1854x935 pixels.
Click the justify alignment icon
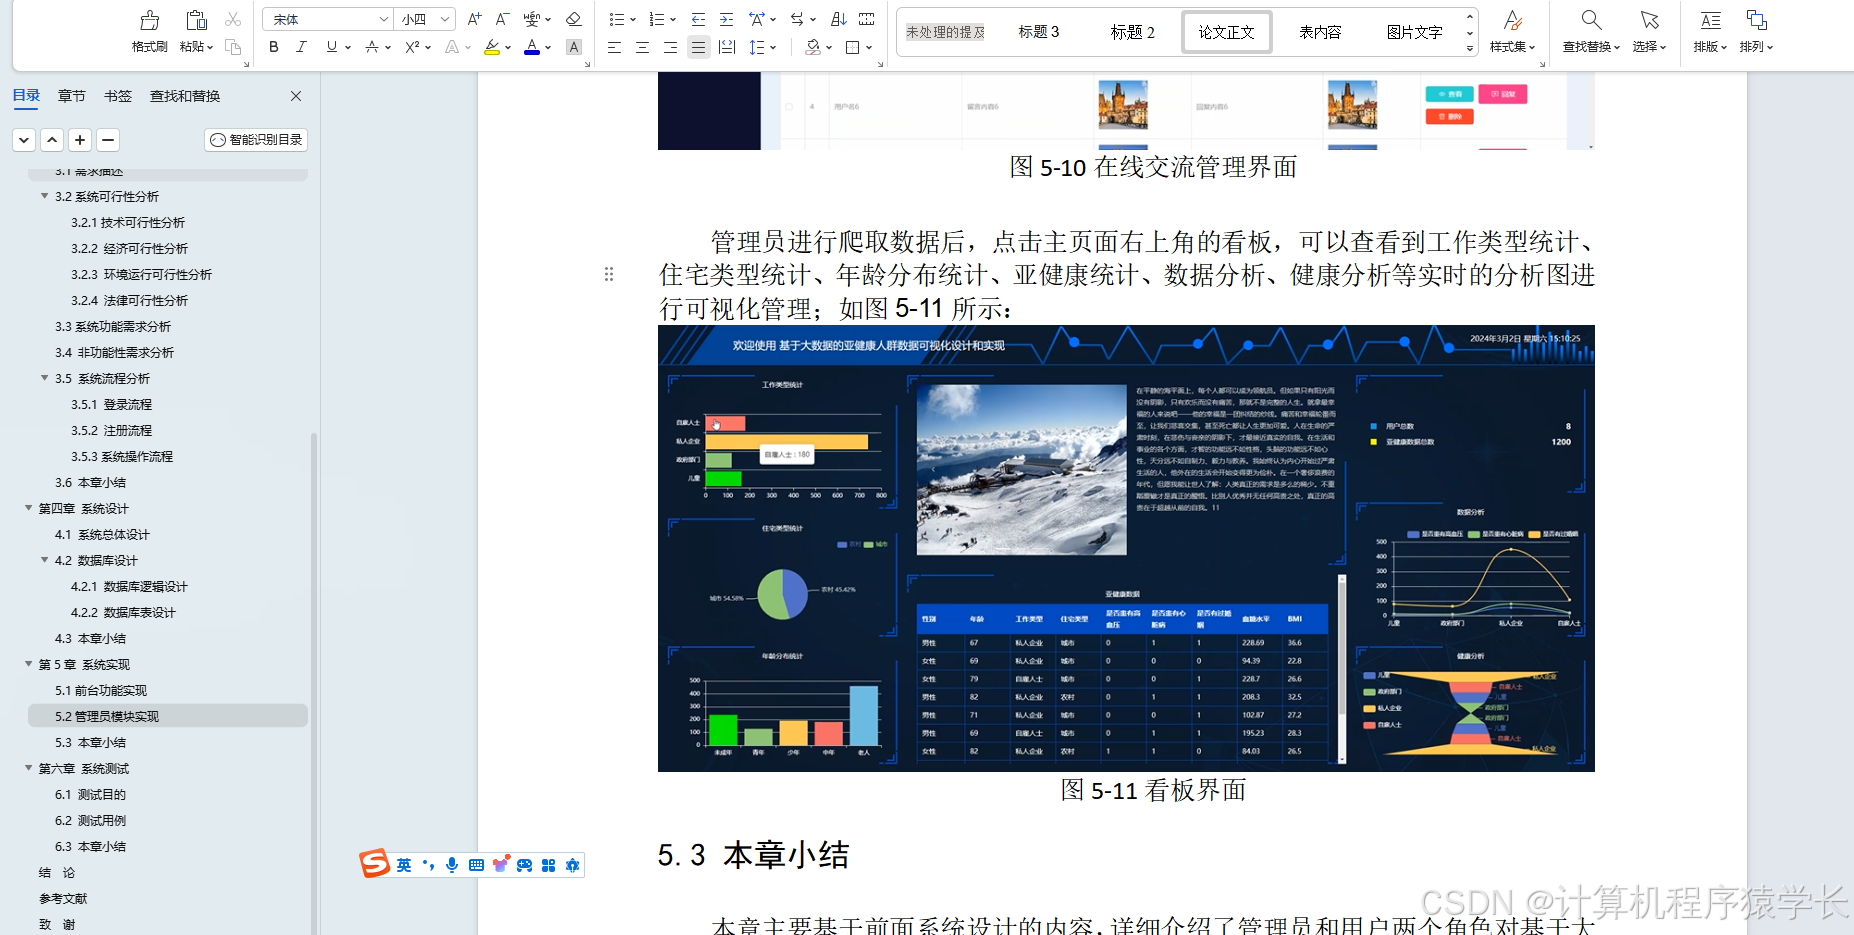[698, 47]
